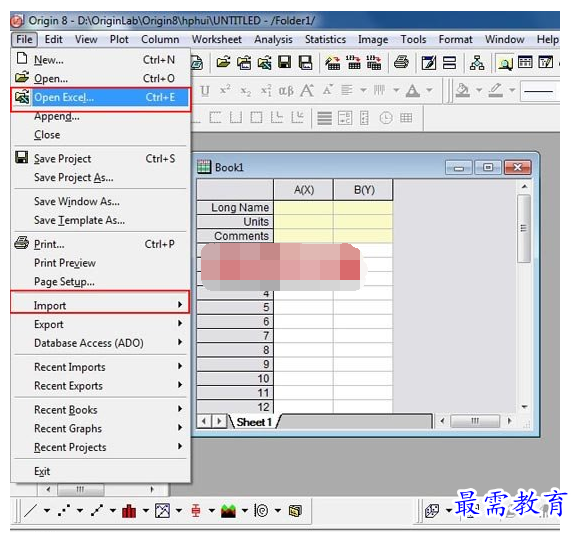
Task: Click the superscript x² icon
Action: pyautogui.click(x=225, y=90)
